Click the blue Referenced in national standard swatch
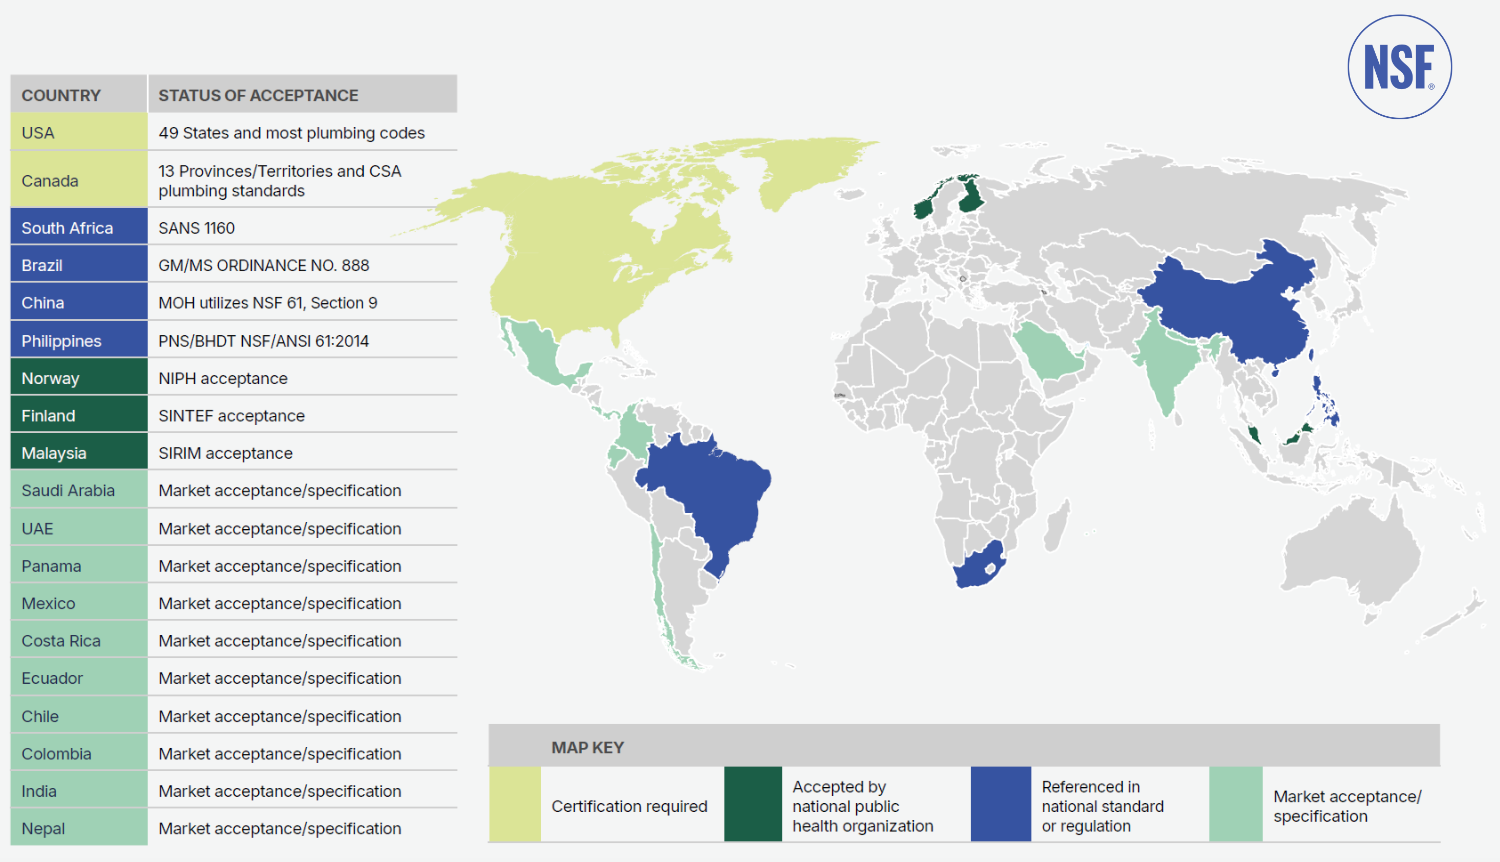 pos(1000,804)
